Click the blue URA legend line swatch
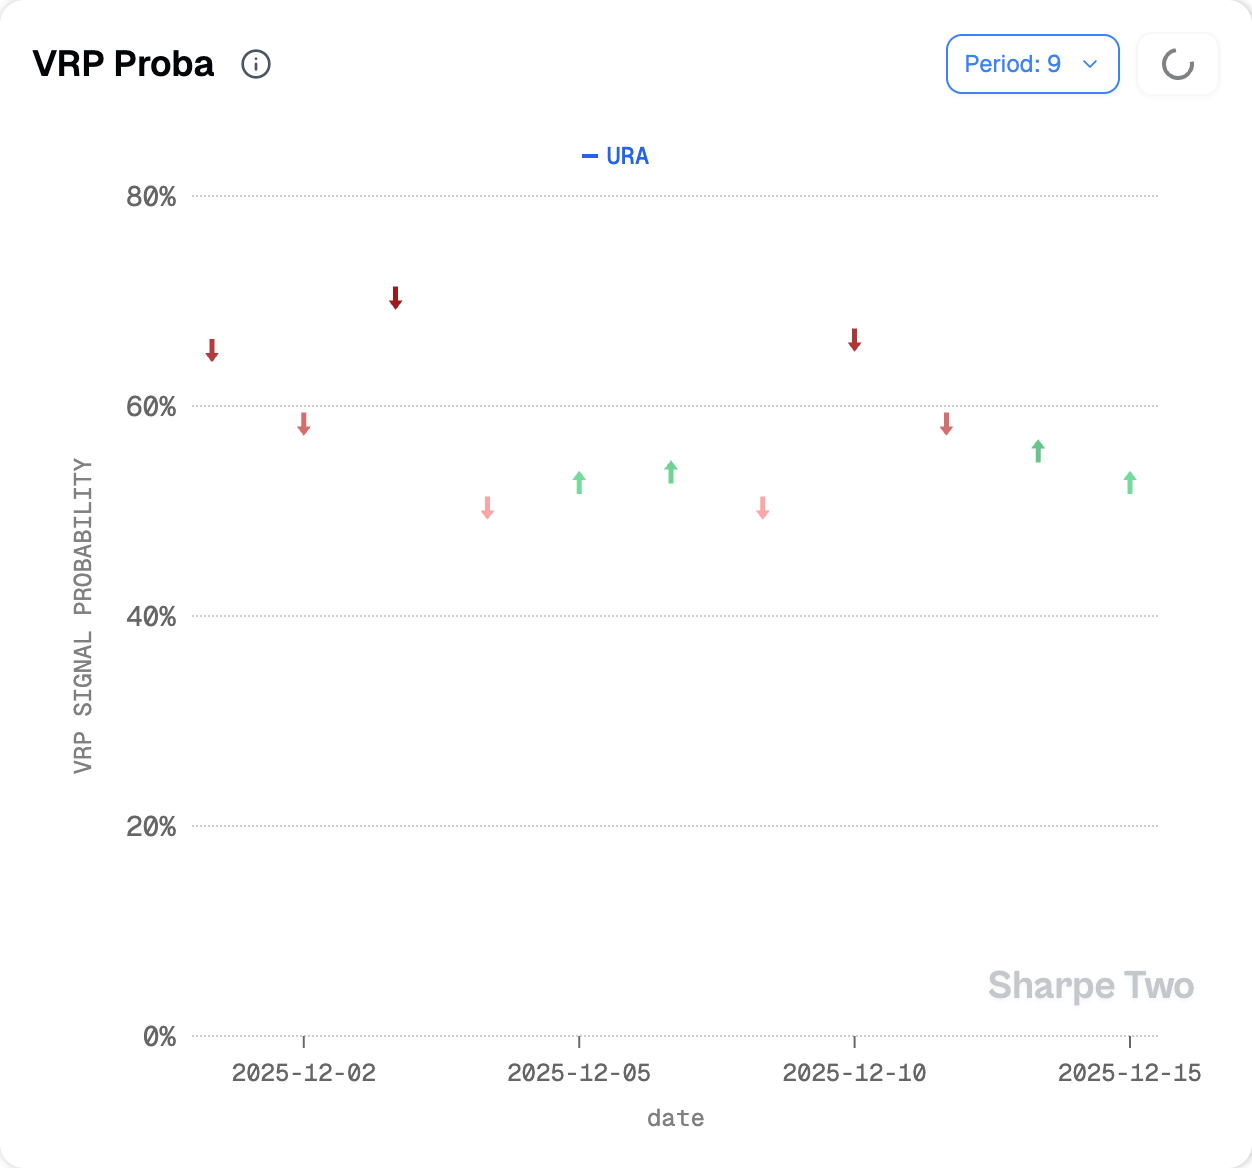Viewport: 1252px width, 1168px height. tap(590, 156)
